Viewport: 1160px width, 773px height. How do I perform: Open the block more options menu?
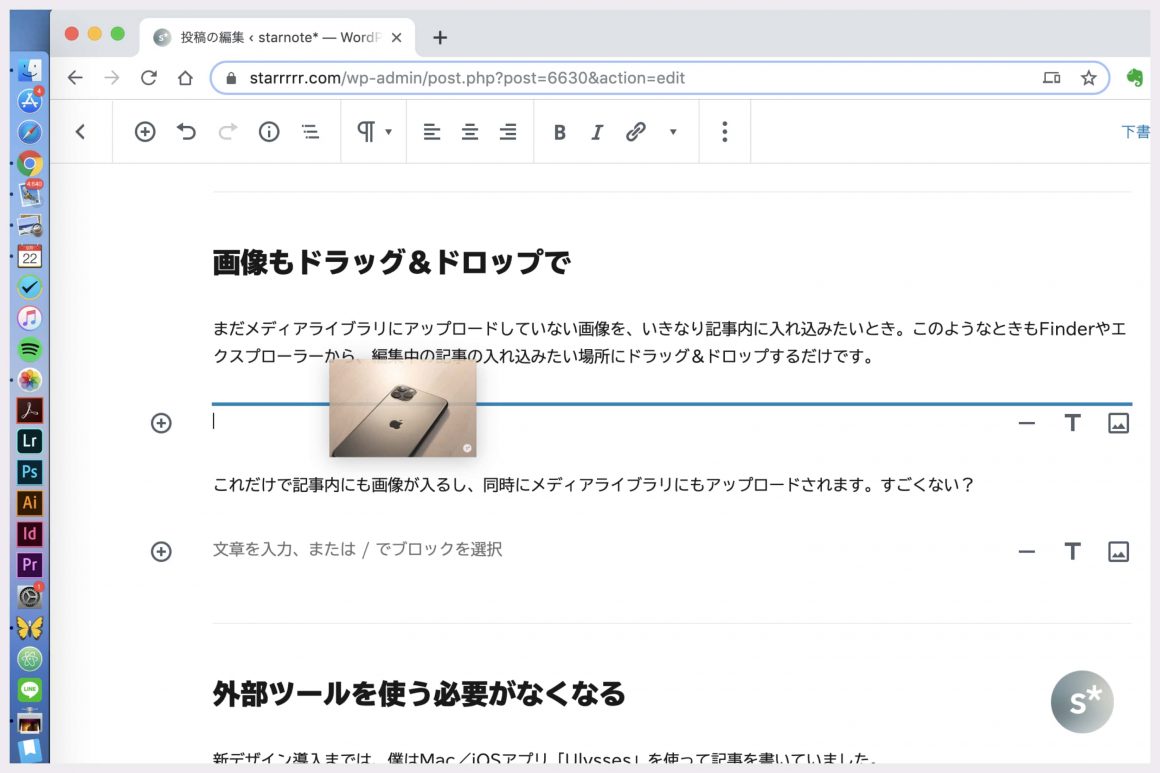coord(725,132)
